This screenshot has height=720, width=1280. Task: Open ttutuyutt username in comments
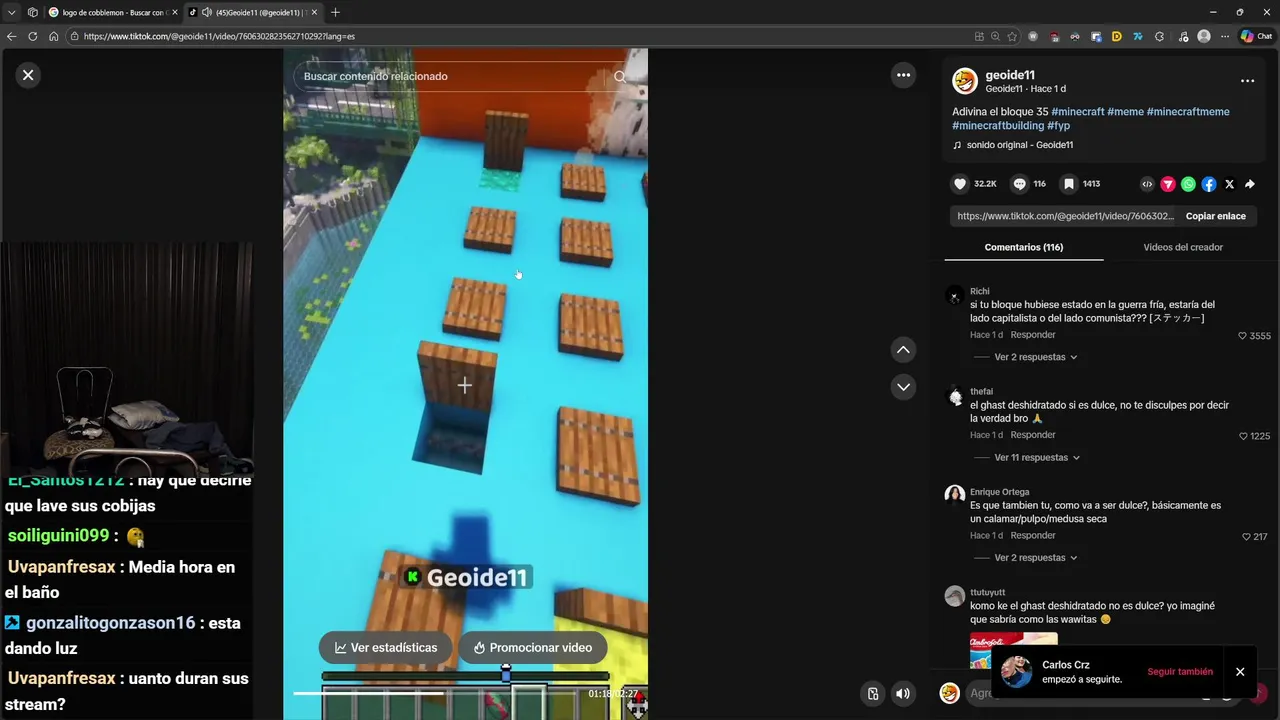click(987, 592)
